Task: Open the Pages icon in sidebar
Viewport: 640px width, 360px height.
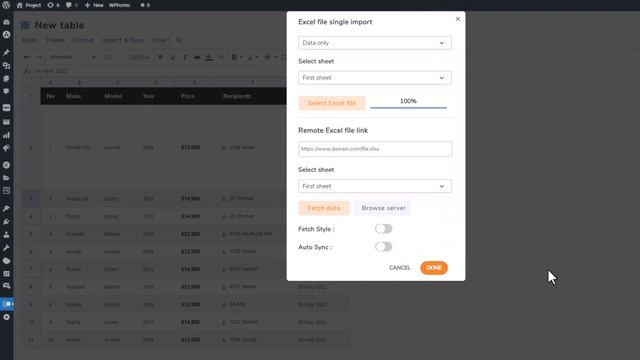Action: [6, 78]
